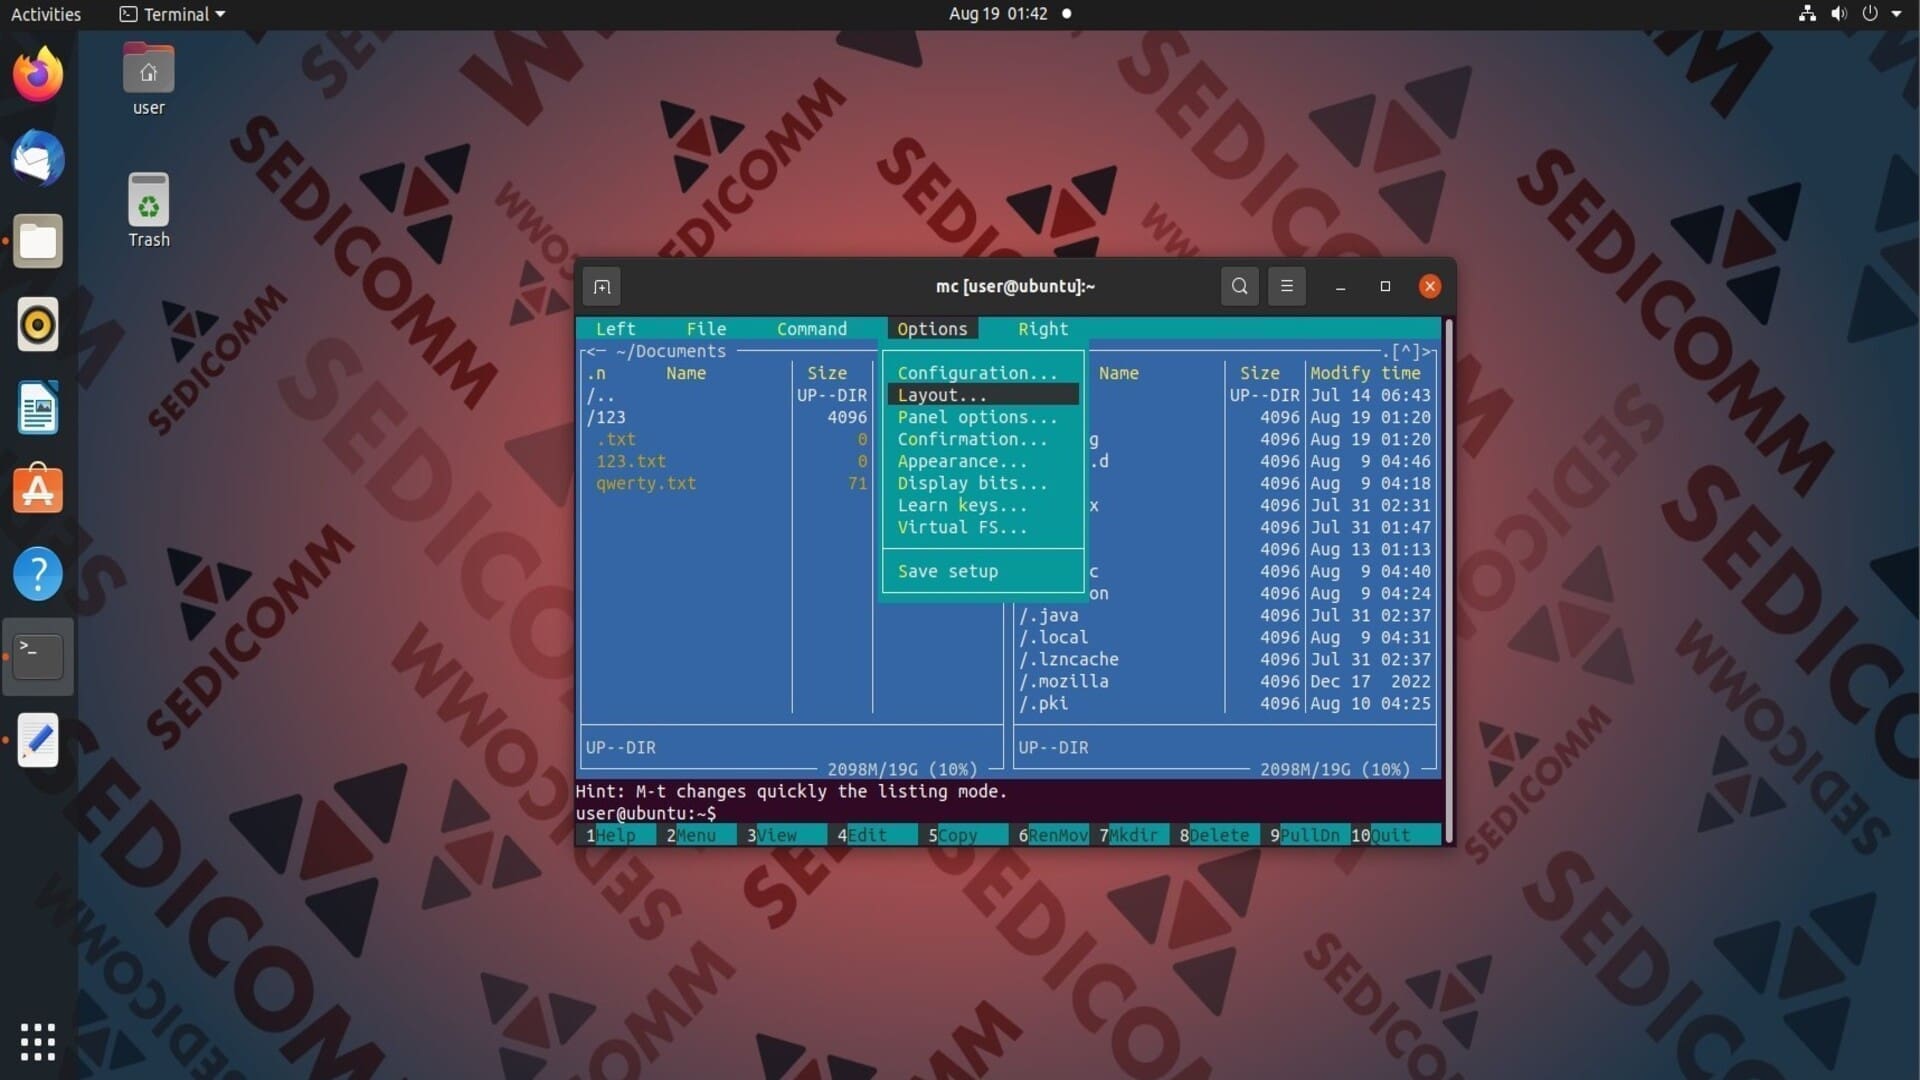1920x1080 pixels.
Task: Open the File menu
Action: tap(706, 329)
